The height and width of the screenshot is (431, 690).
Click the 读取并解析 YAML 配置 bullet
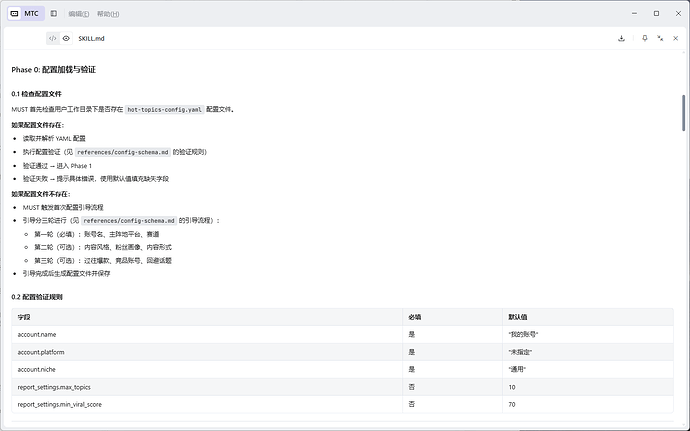54,138
